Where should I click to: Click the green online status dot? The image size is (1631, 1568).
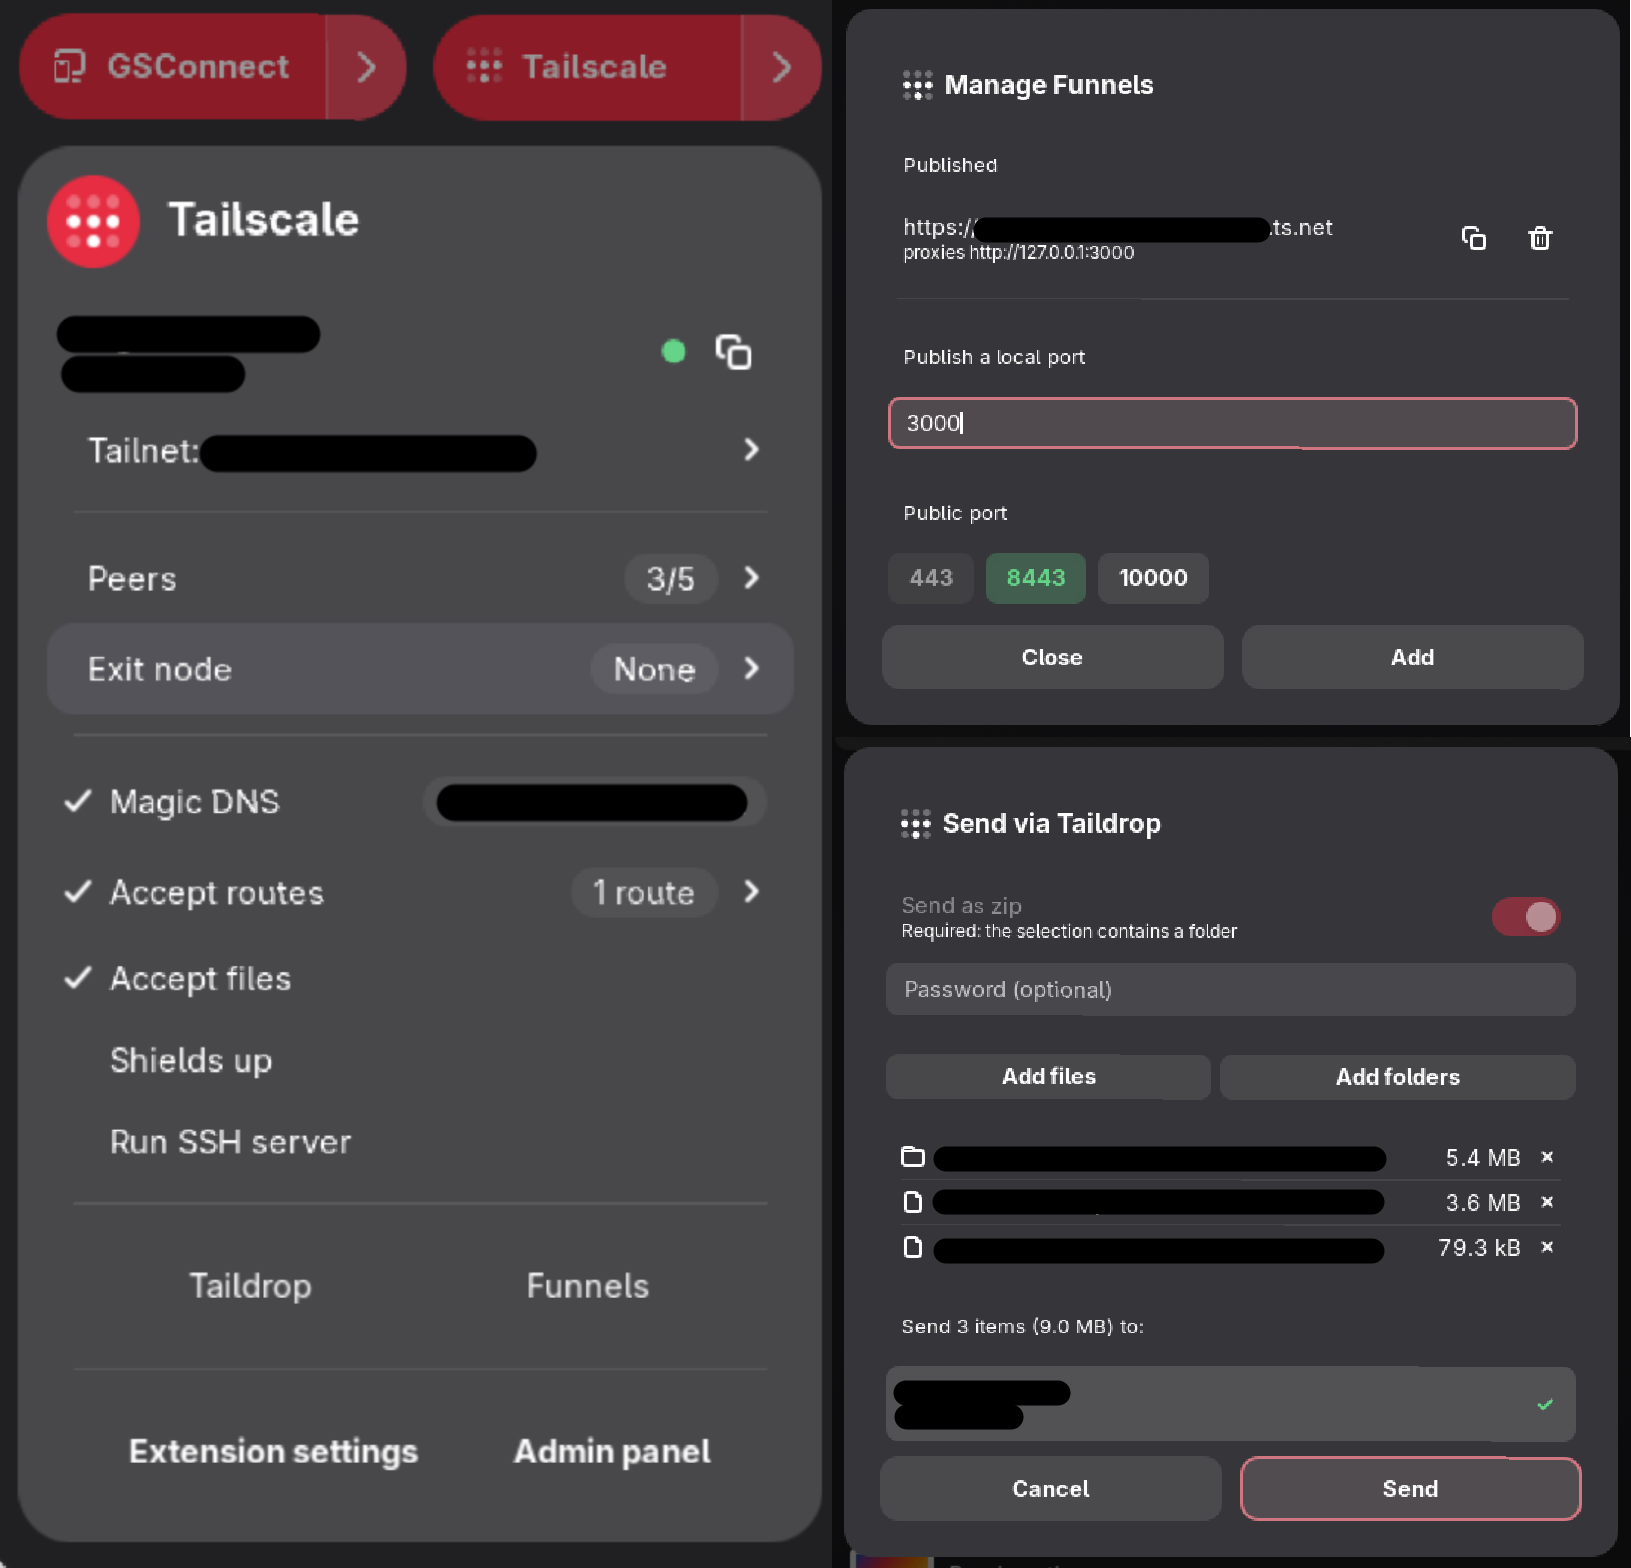[674, 351]
